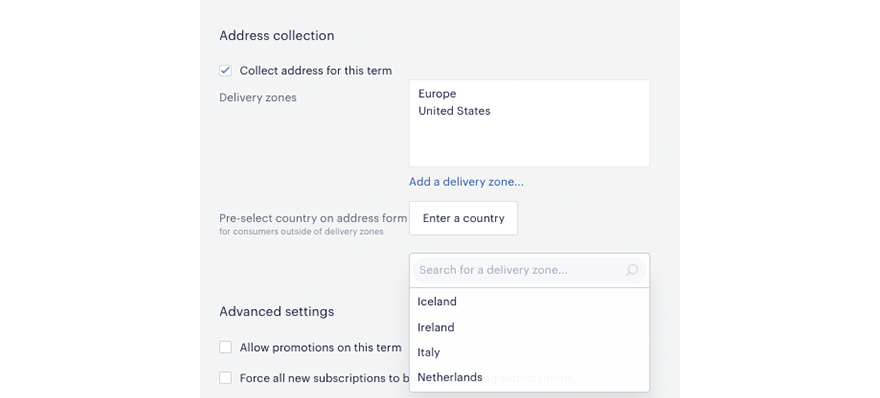
Task: Click the Delivery zones field label
Action: click(x=258, y=98)
